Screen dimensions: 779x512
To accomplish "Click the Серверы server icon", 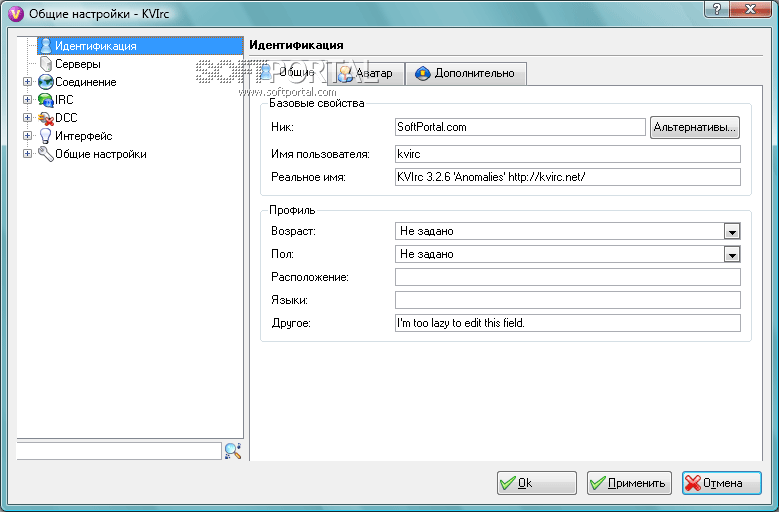I will [x=46, y=64].
